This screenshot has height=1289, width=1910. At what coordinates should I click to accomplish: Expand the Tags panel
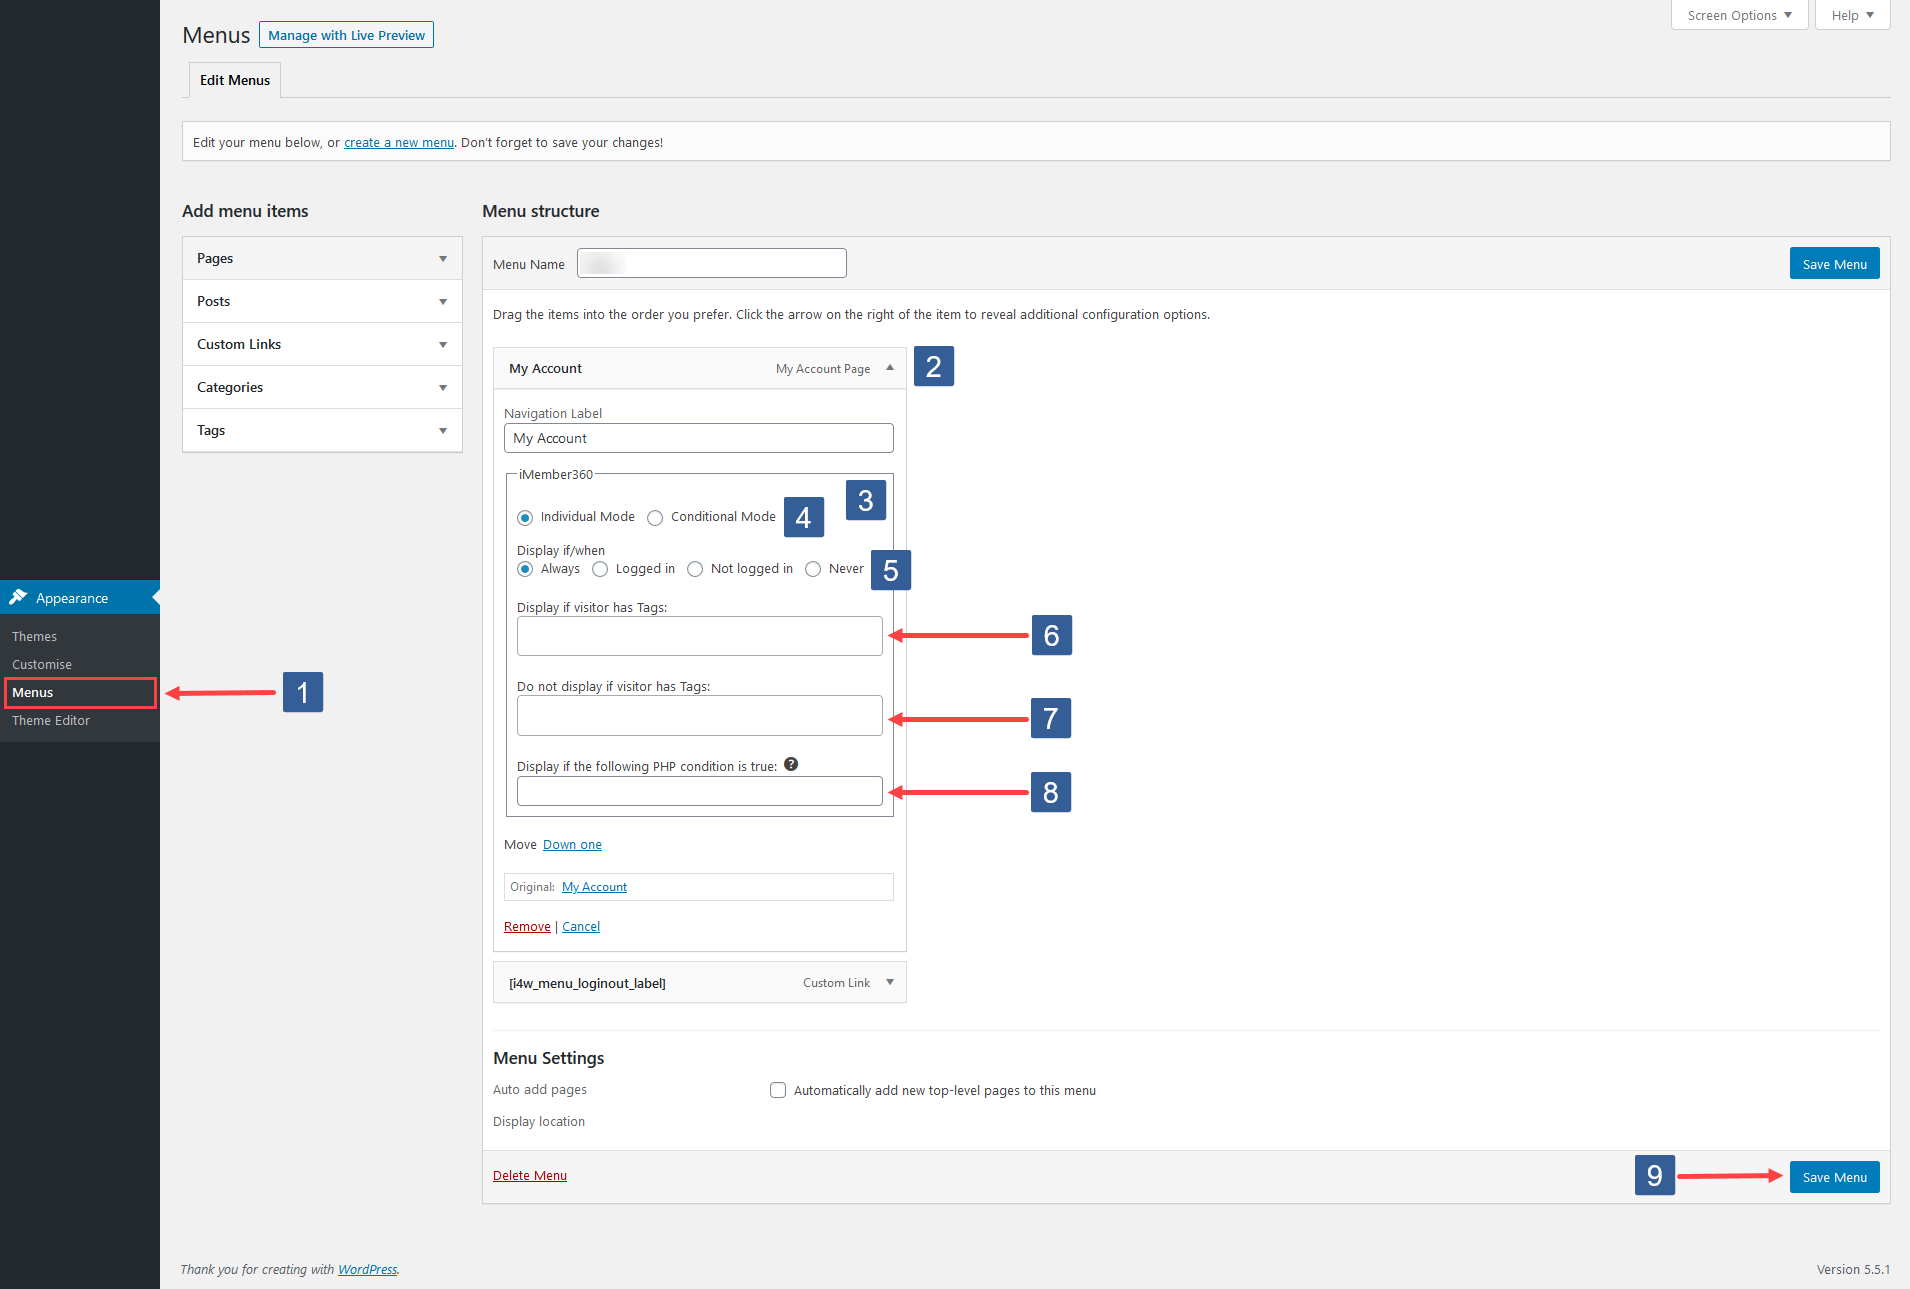(x=443, y=430)
